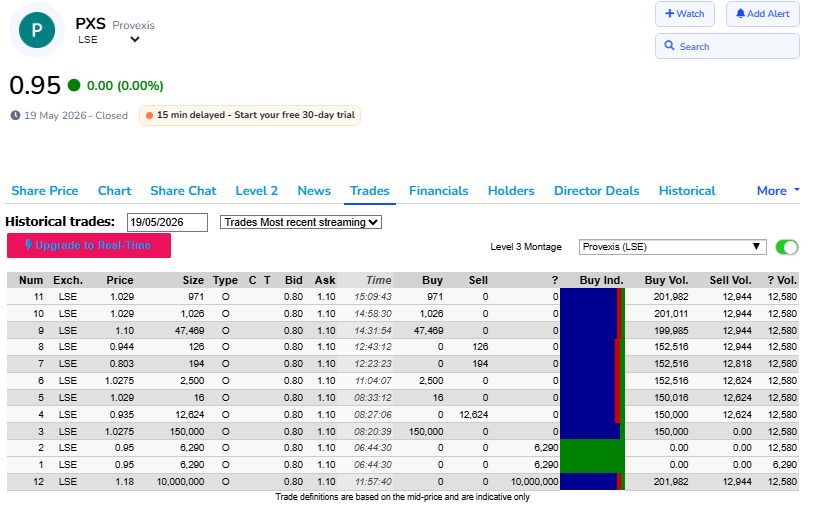Expand the LSE exchange chevron

135,40
